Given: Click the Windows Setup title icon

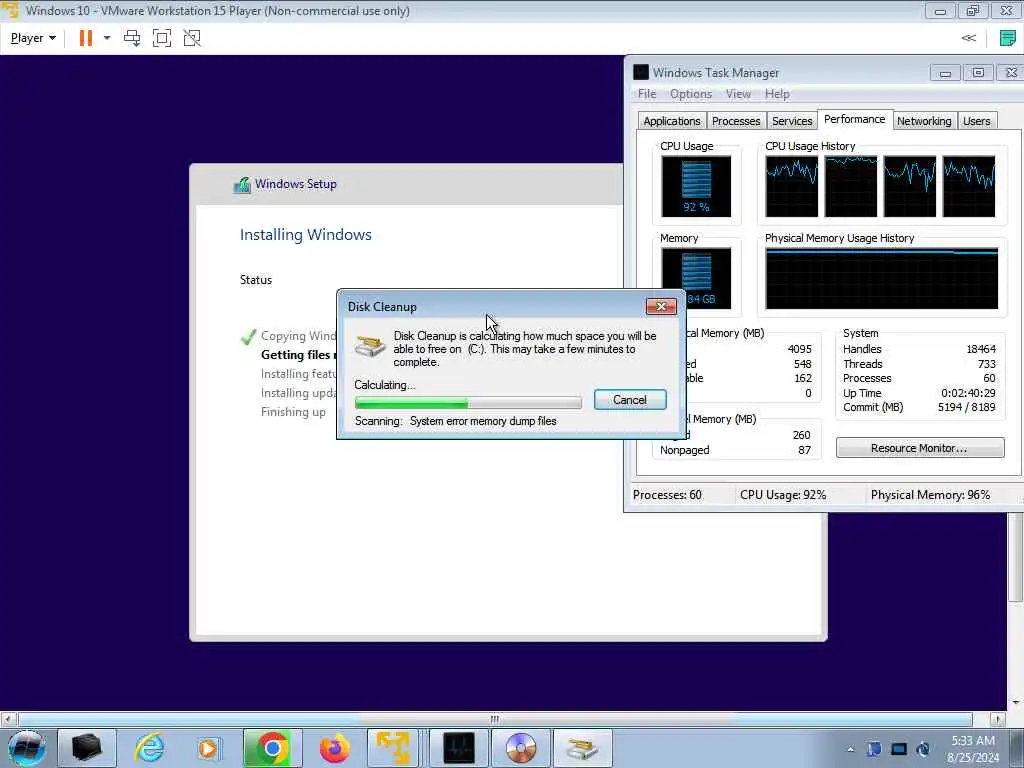Looking at the screenshot, I should click(x=242, y=185).
